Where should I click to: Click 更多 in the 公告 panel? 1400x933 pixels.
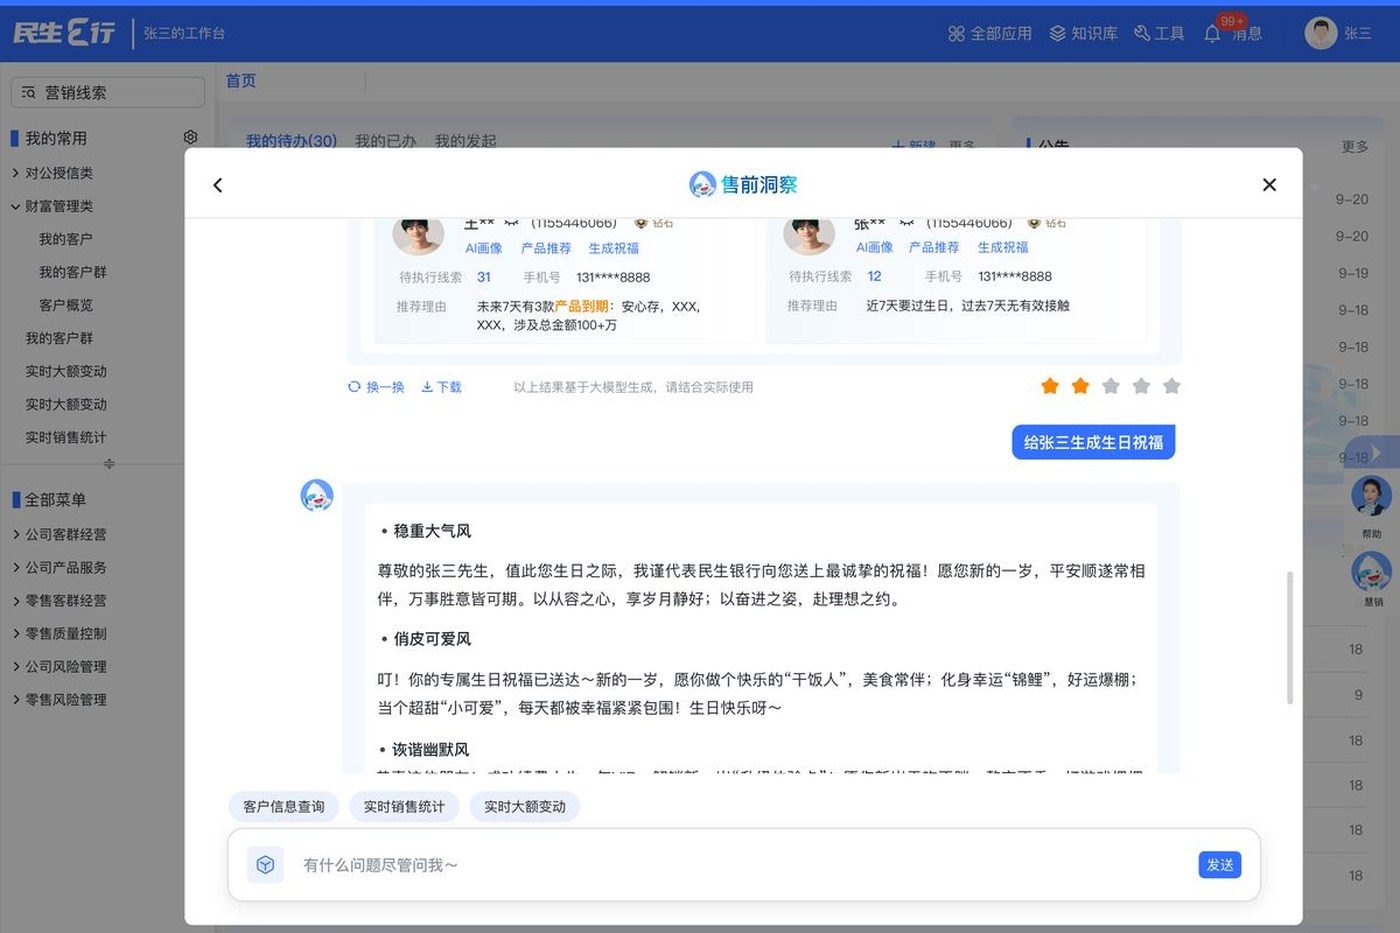pyautogui.click(x=1355, y=147)
